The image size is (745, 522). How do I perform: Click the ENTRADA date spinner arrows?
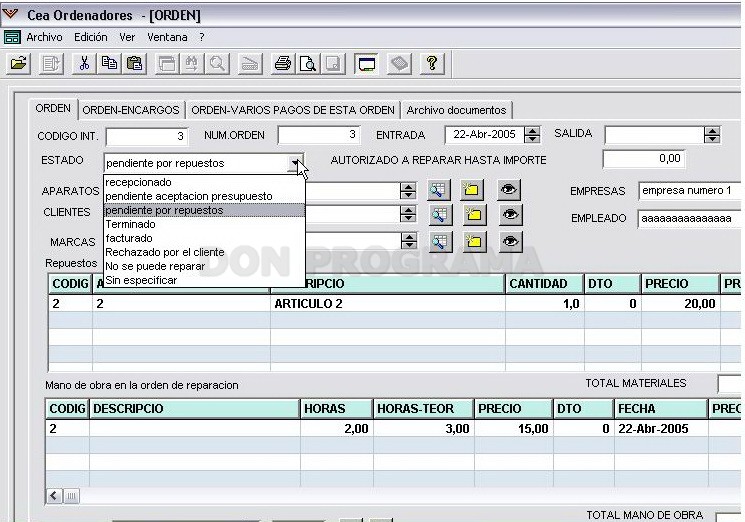click(532, 135)
